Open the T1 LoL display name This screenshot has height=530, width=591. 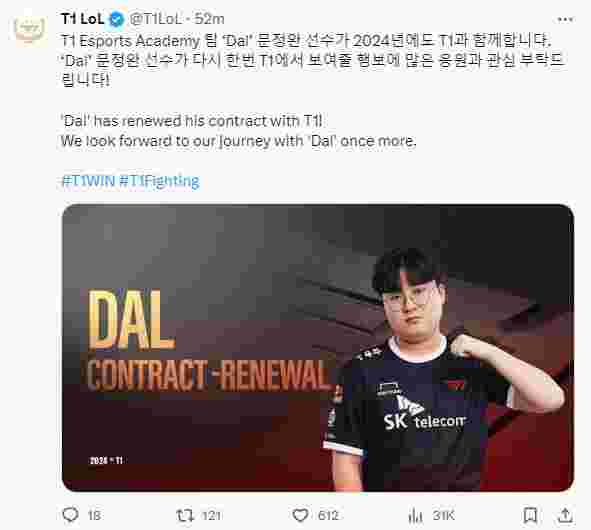[x=82, y=19]
